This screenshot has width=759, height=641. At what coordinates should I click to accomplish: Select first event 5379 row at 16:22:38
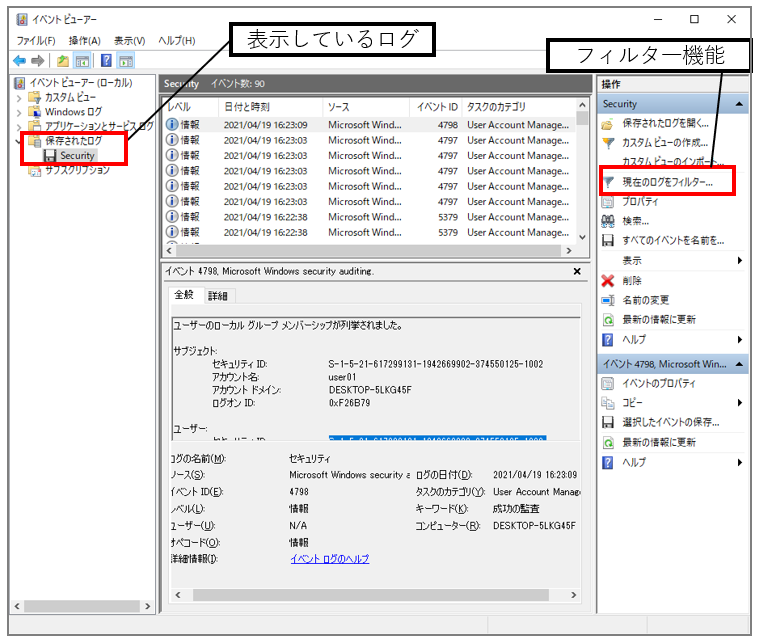(370, 217)
